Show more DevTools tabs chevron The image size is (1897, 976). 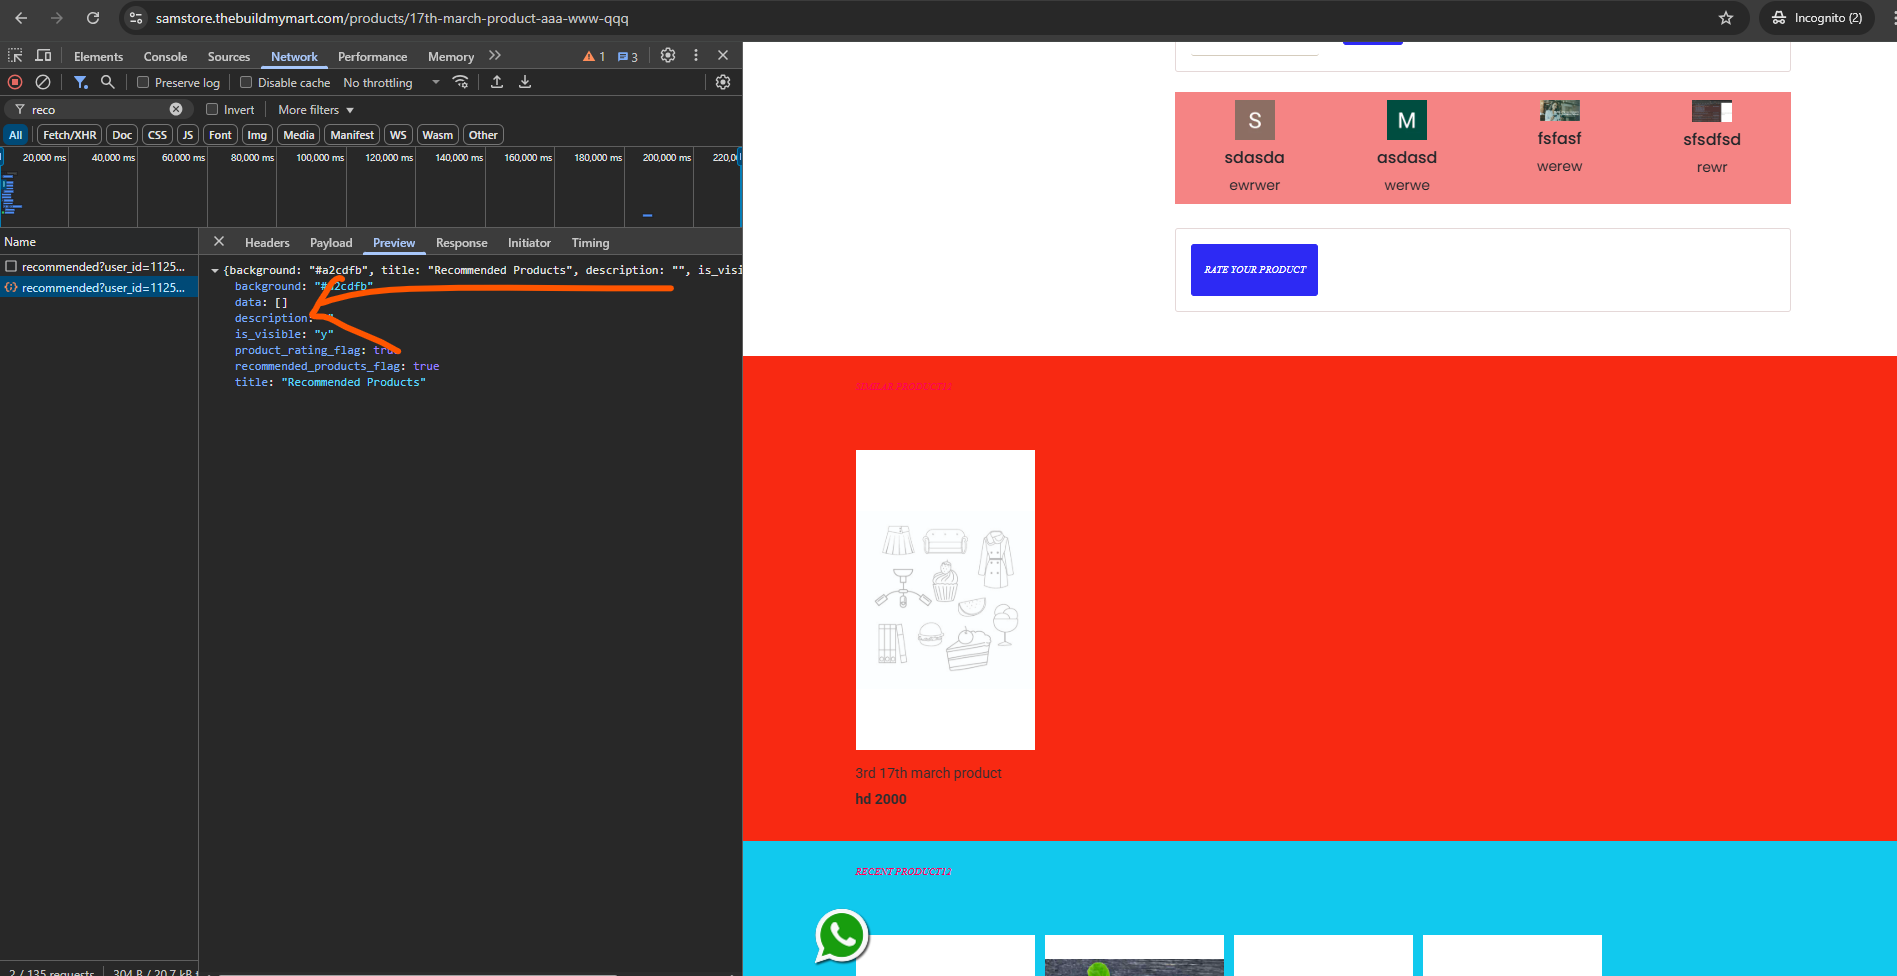tap(495, 56)
